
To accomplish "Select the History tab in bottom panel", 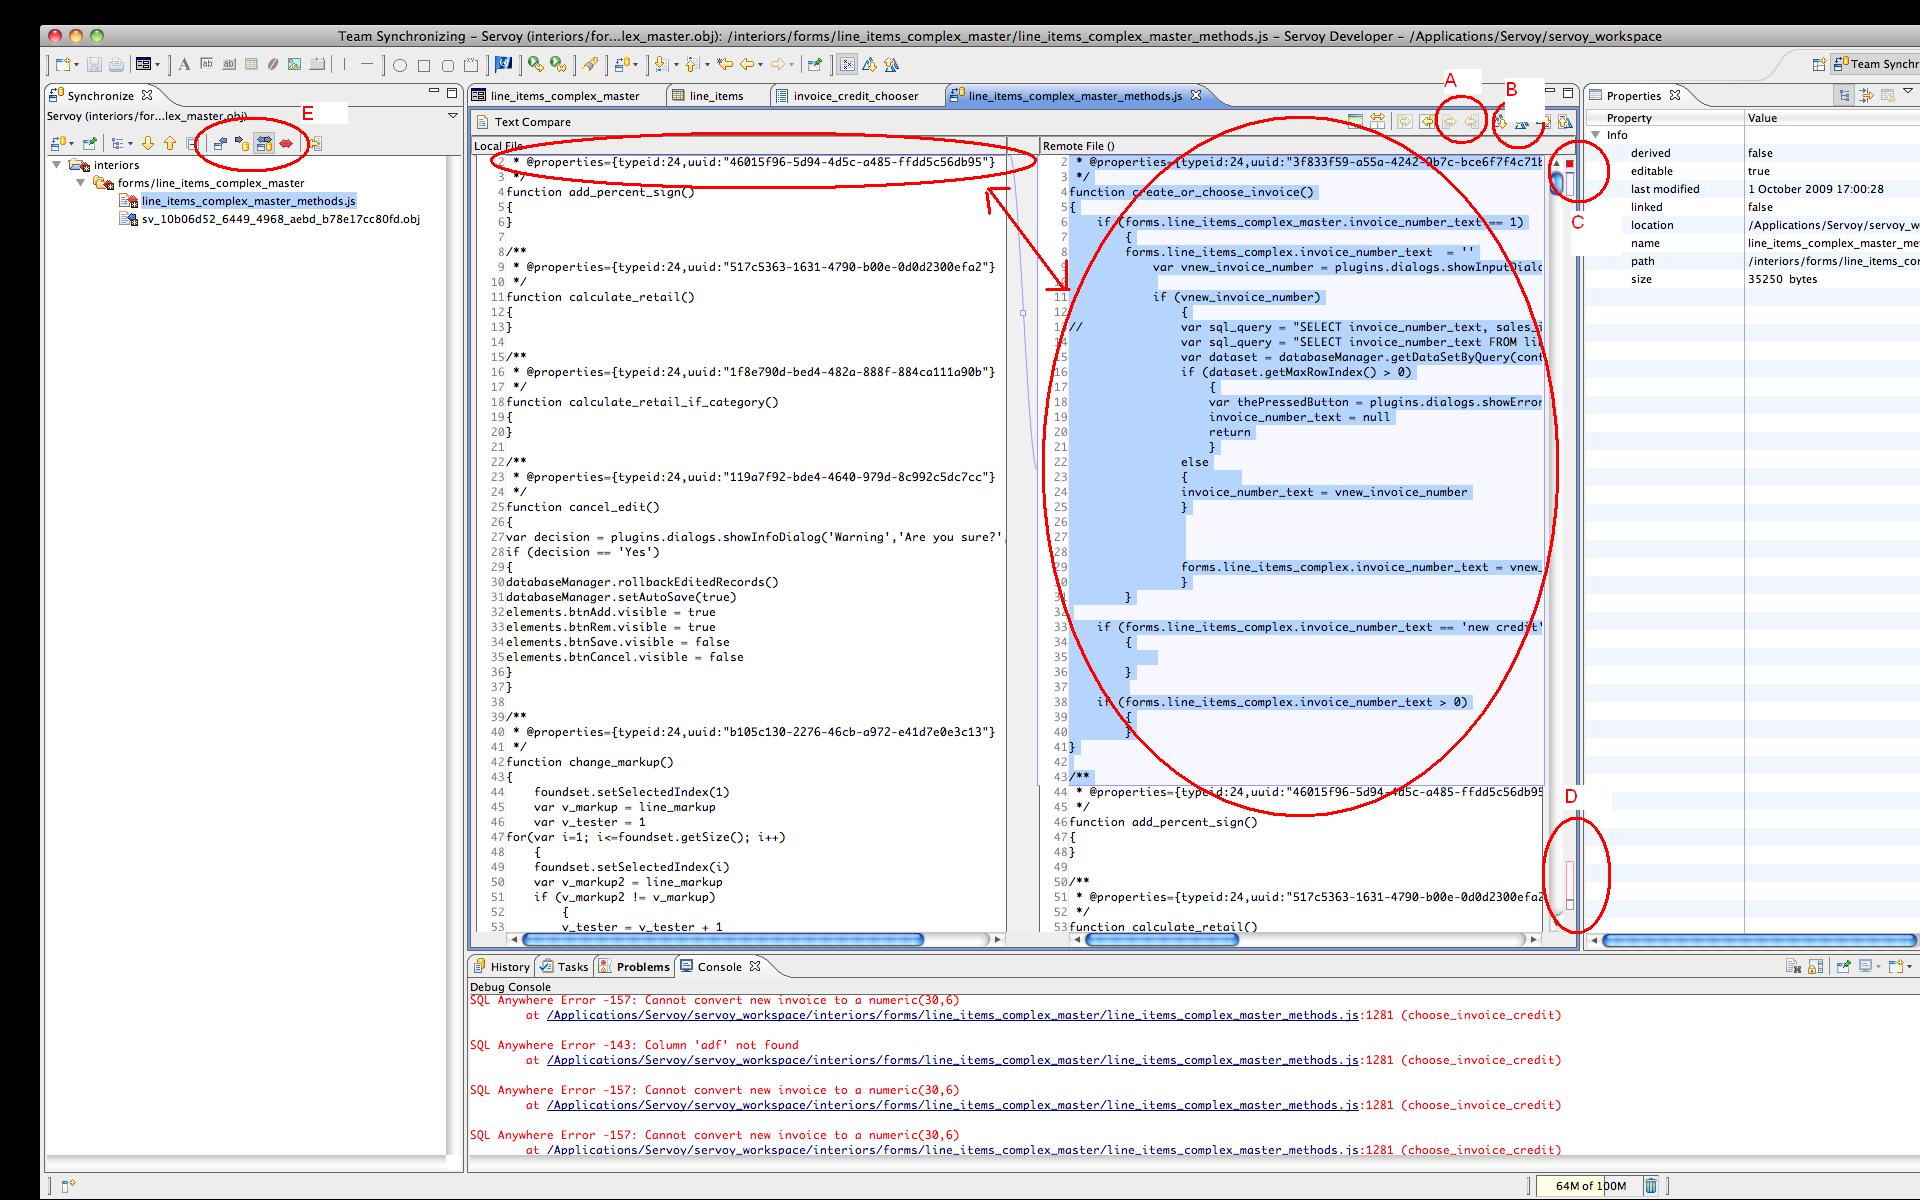I will [x=507, y=966].
